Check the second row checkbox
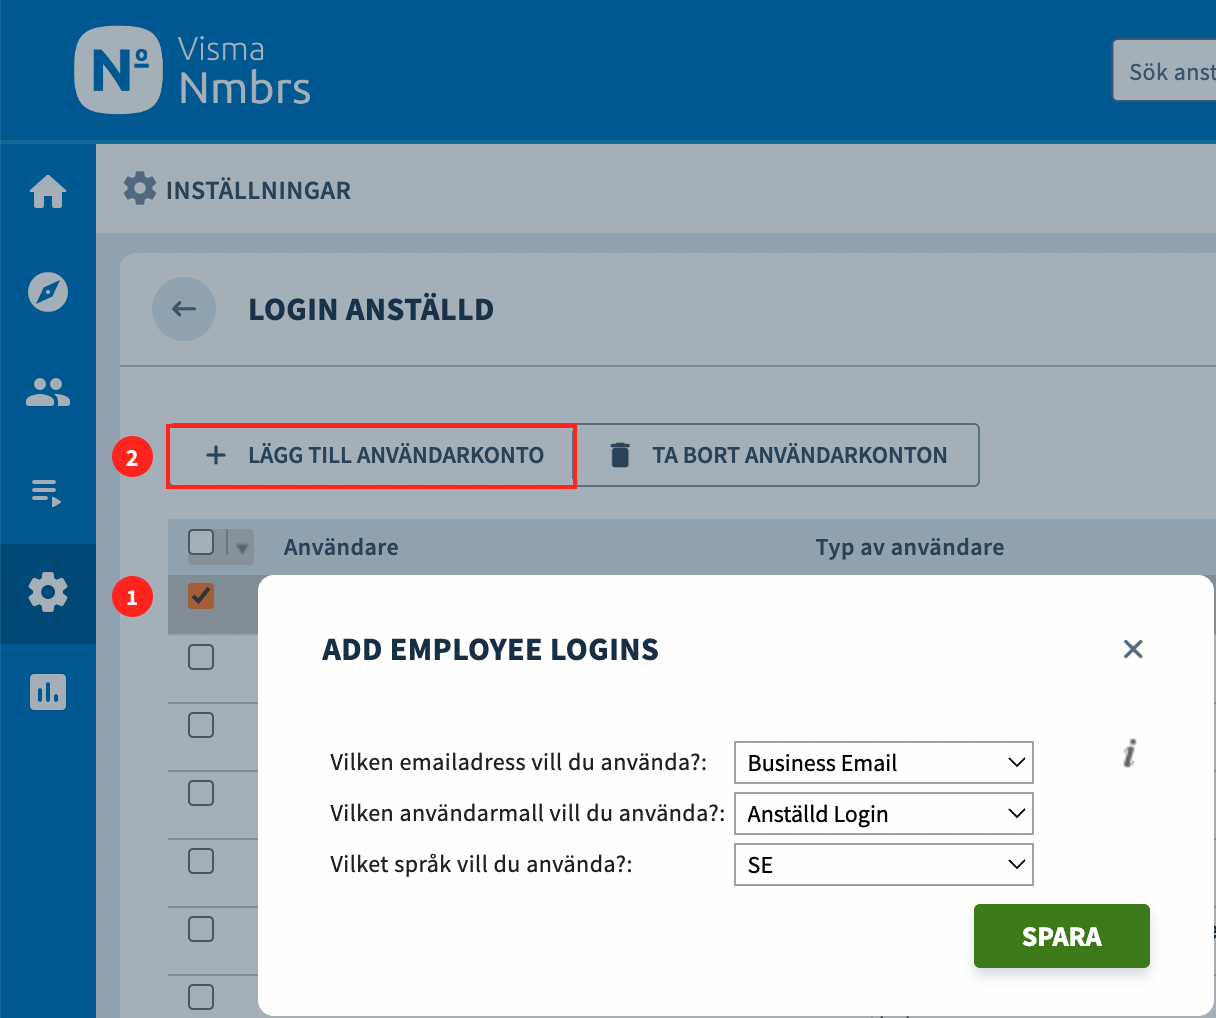This screenshot has height=1018, width=1216. pyautogui.click(x=201, y=657)
